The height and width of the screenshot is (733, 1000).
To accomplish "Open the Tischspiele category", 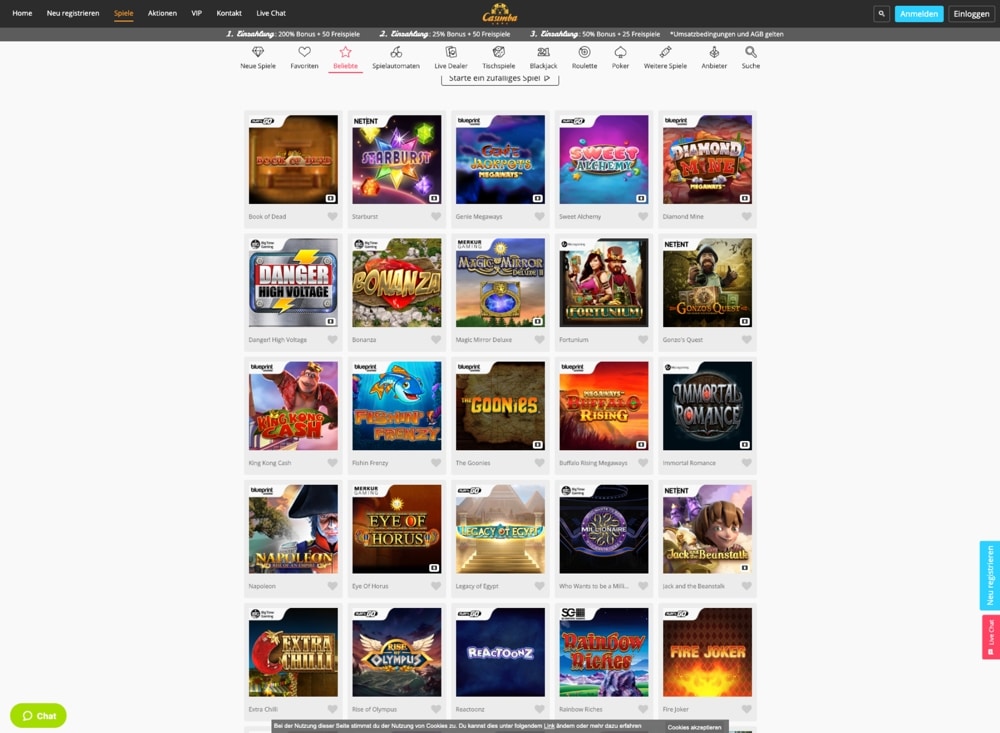I will [x=499, y=57].
